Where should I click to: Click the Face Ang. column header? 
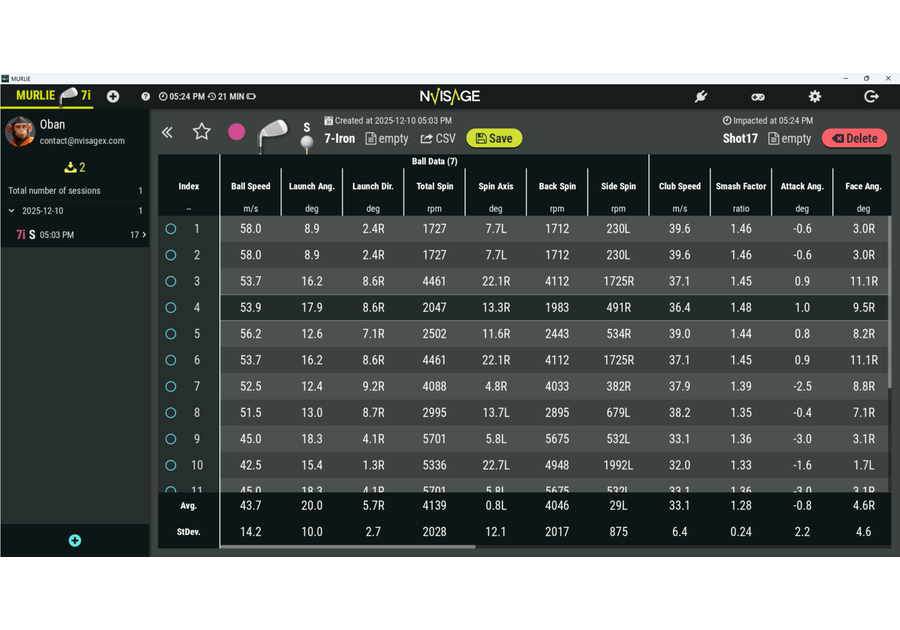coord(863,186)
